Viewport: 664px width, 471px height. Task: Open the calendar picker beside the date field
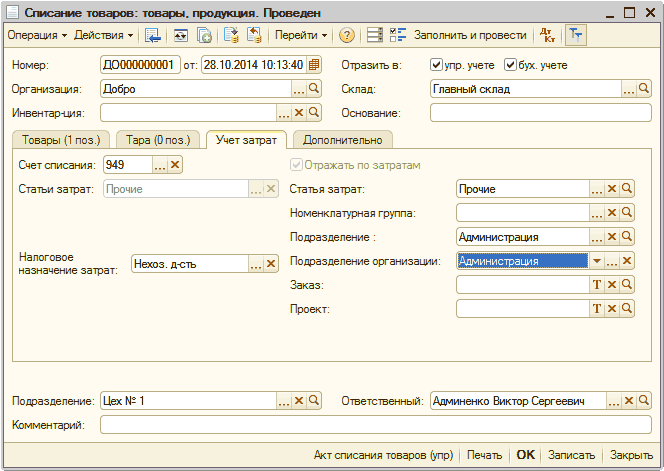point(314,65)
